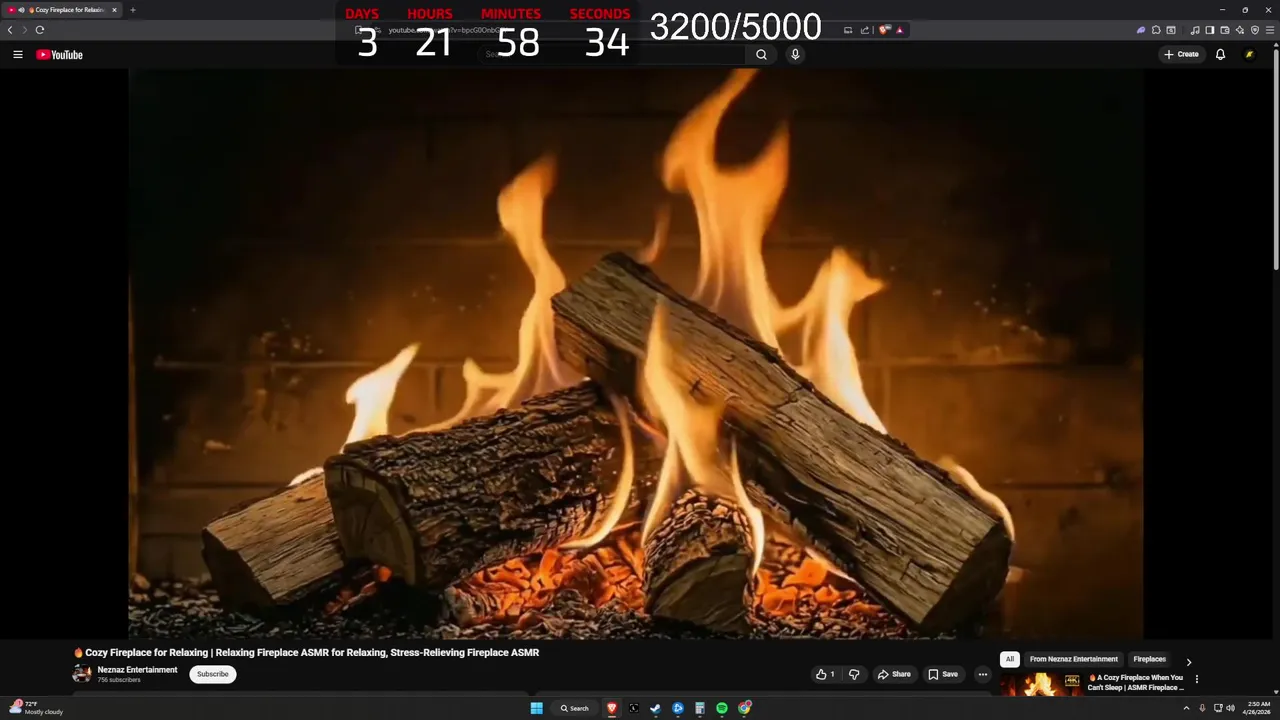Save the video to a playlist
The image size is (1280, 720).
[x=943, y=674]
